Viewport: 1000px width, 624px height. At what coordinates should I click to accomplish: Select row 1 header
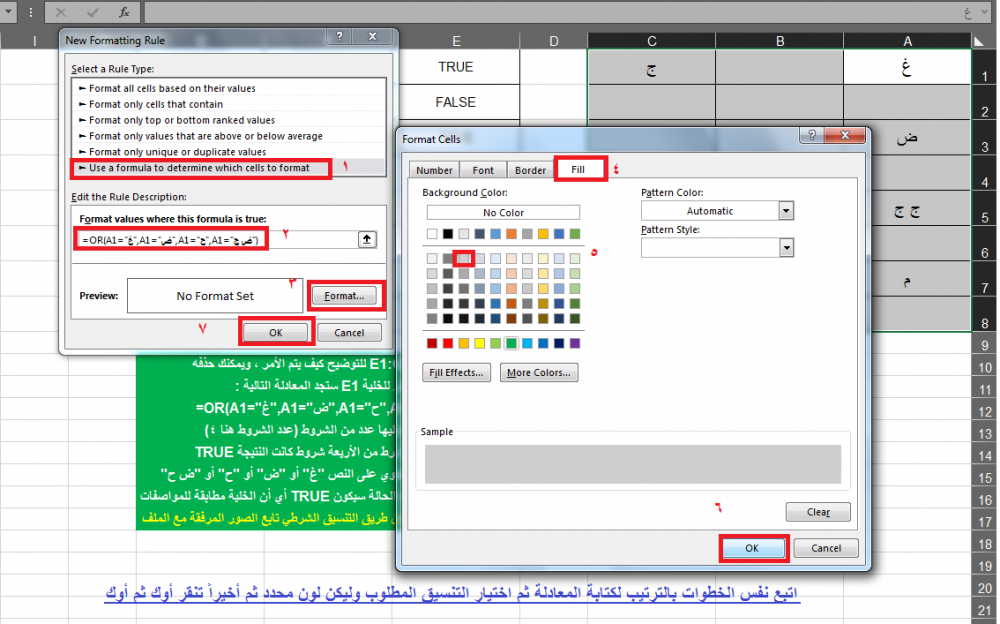point(985,68)
